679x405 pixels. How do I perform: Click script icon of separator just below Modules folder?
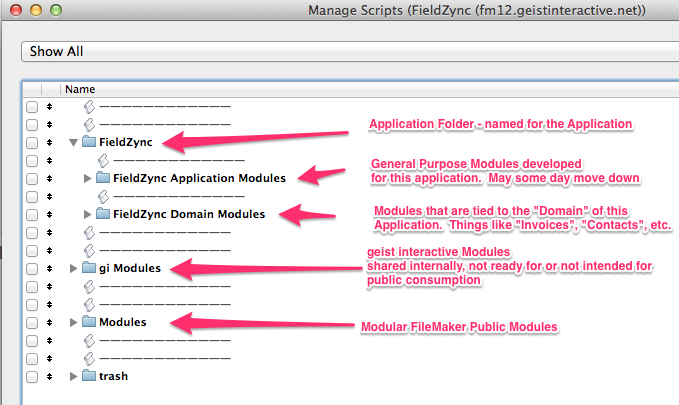click(89, 340)
